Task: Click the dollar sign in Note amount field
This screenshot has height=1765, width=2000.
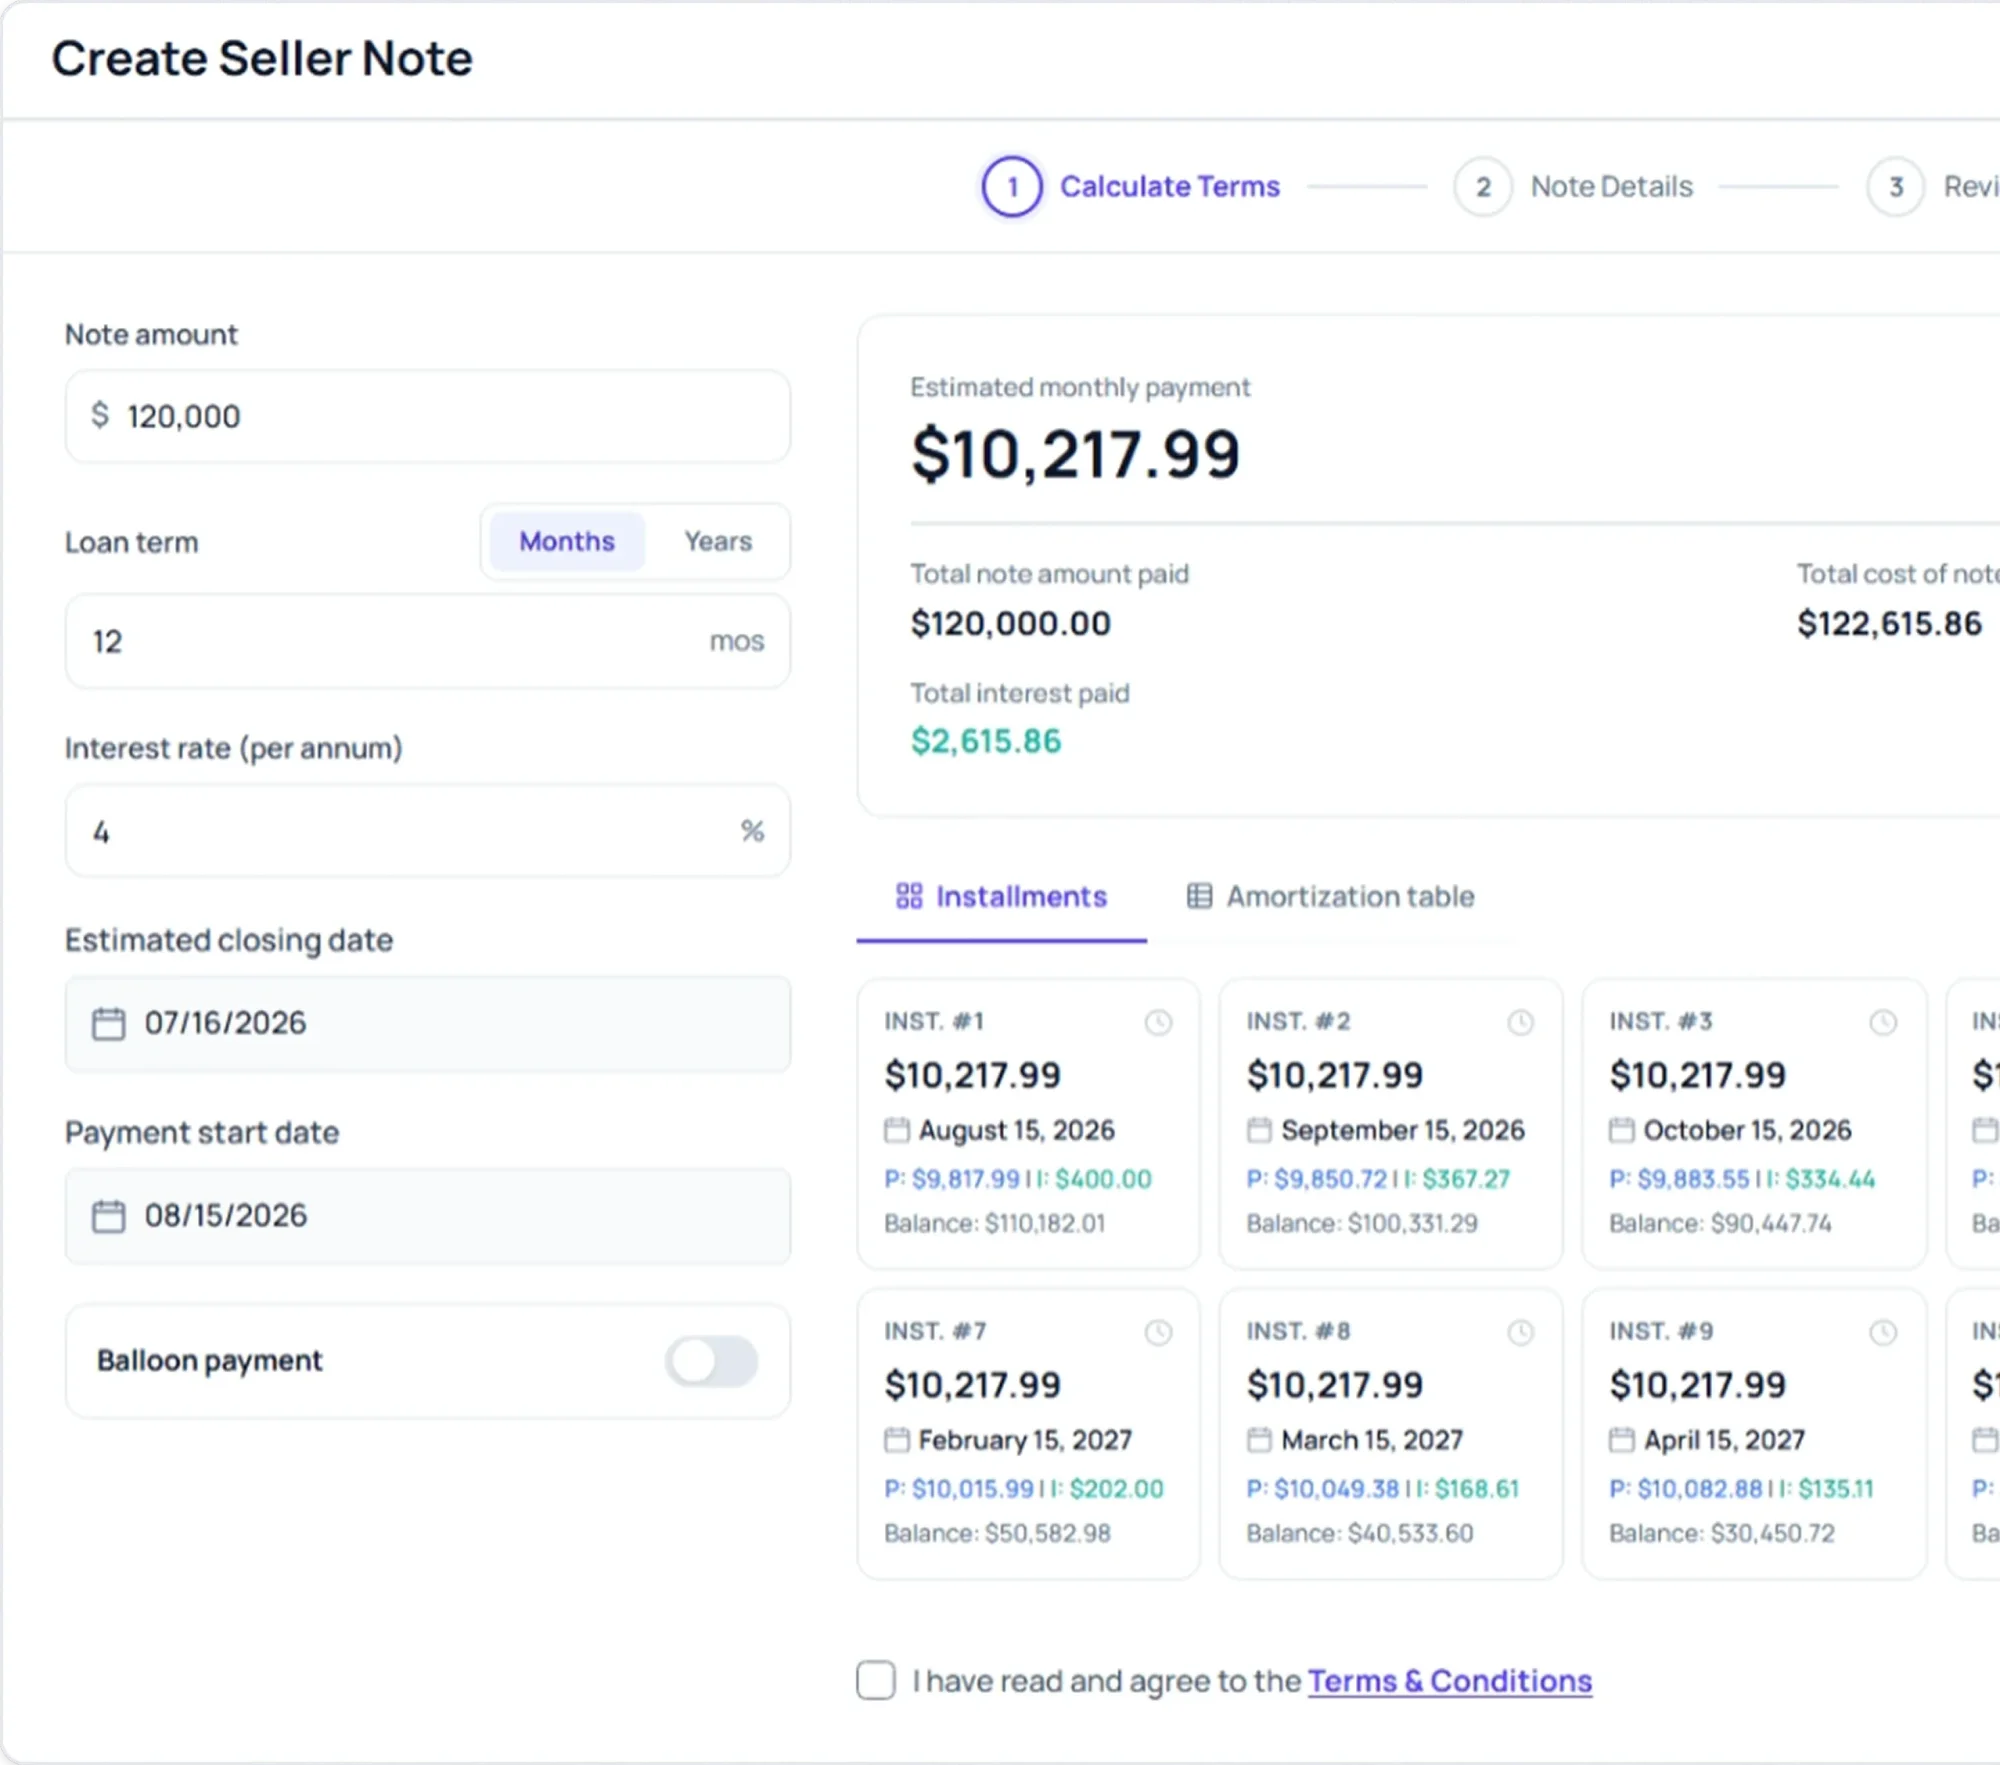Action: pos(100,415)
